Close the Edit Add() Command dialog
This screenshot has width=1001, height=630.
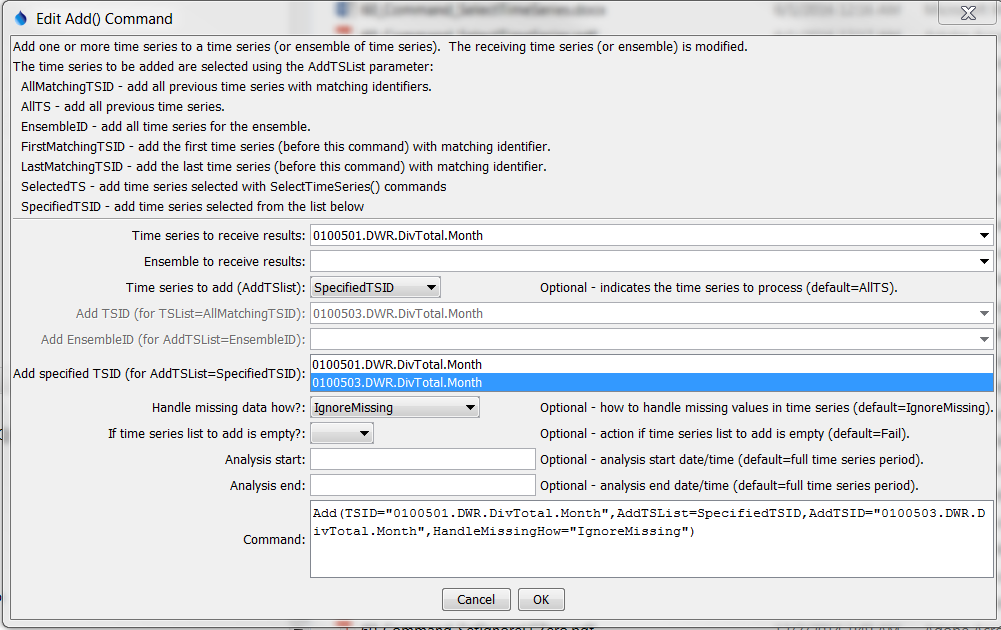968,13
